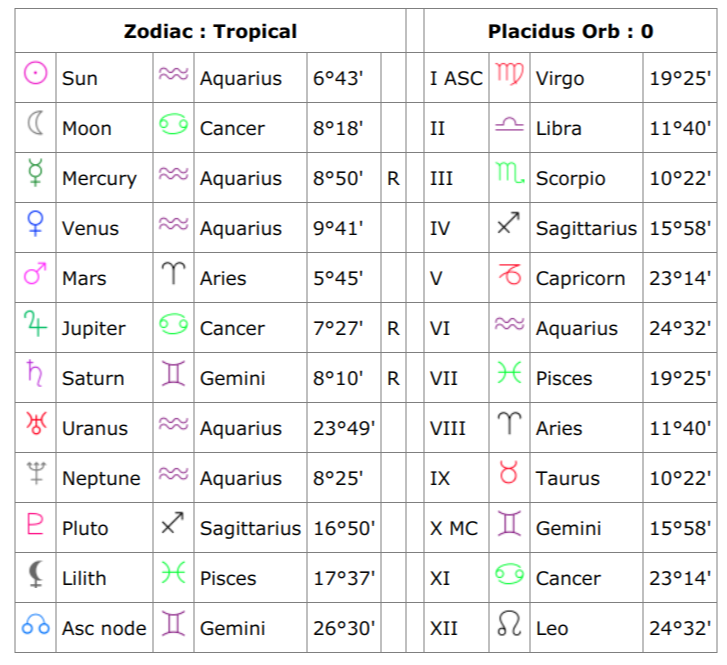This screenshot has height=665, width=727.
Task: Click the green Mercury glyph
Action: click(x=36, y=173)
